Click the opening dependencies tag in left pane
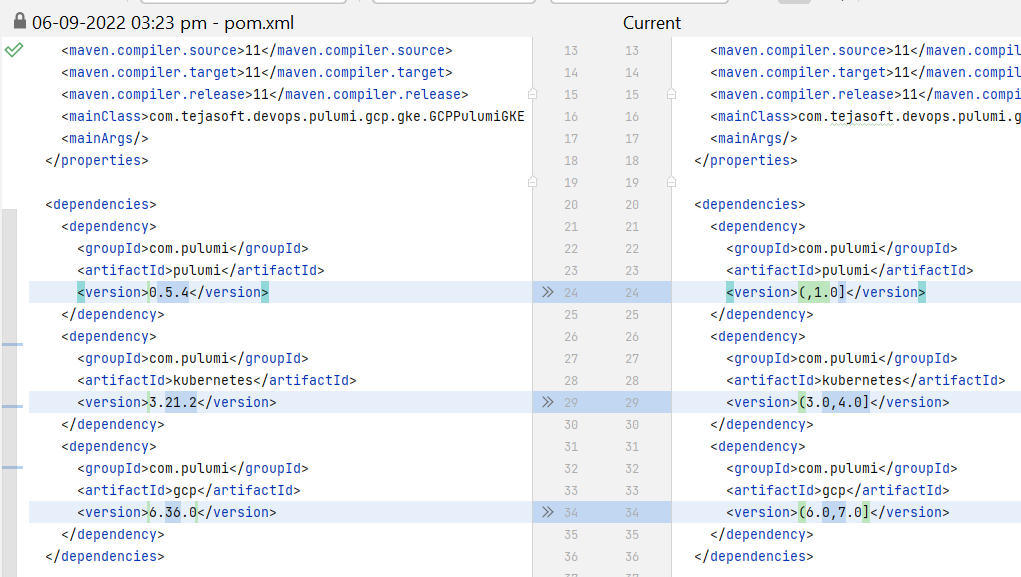Image resolution: width=1021 pixels, height=577 pixels. click(101, 204)
